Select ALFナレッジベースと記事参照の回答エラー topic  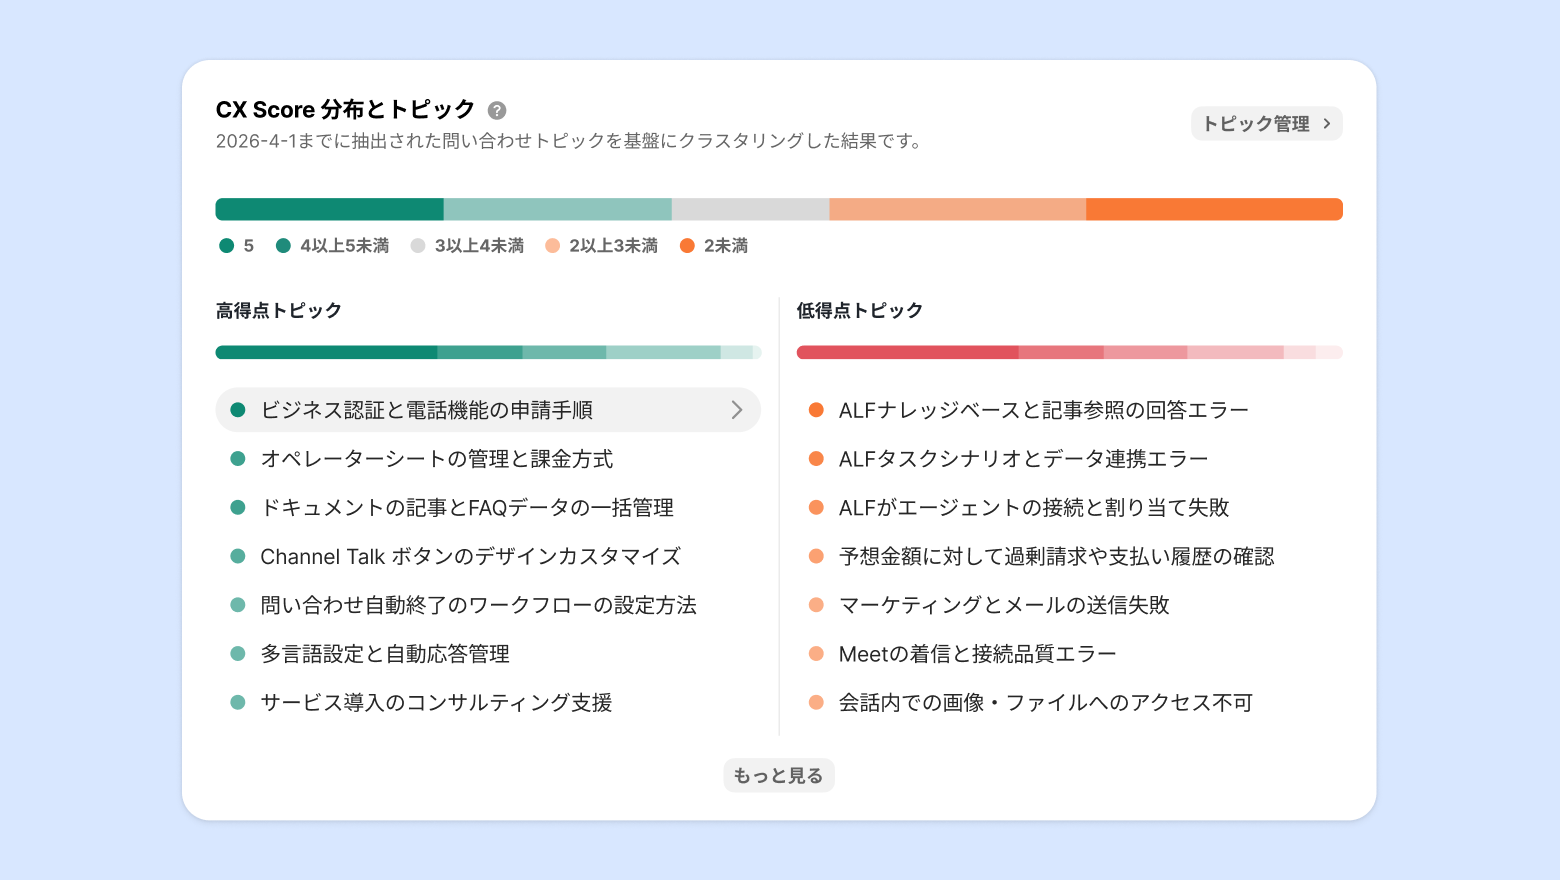point(1043,410)
